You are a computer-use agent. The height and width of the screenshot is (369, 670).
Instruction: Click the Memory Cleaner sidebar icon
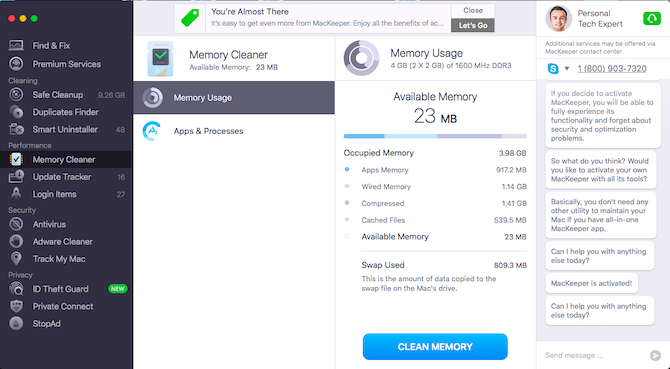pos(16,159)
